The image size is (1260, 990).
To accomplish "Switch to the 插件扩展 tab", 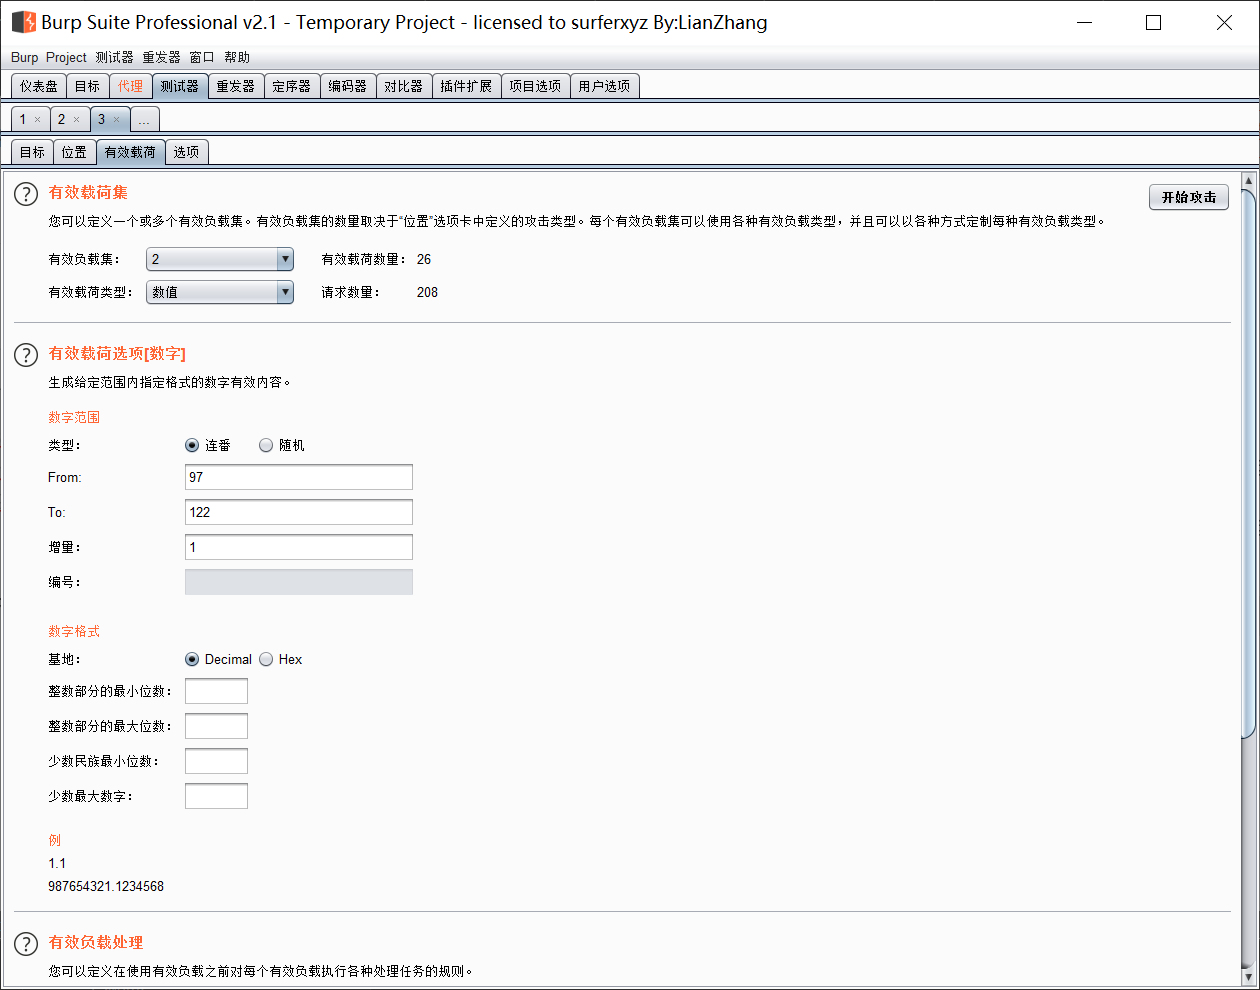I will coord(466,87).
